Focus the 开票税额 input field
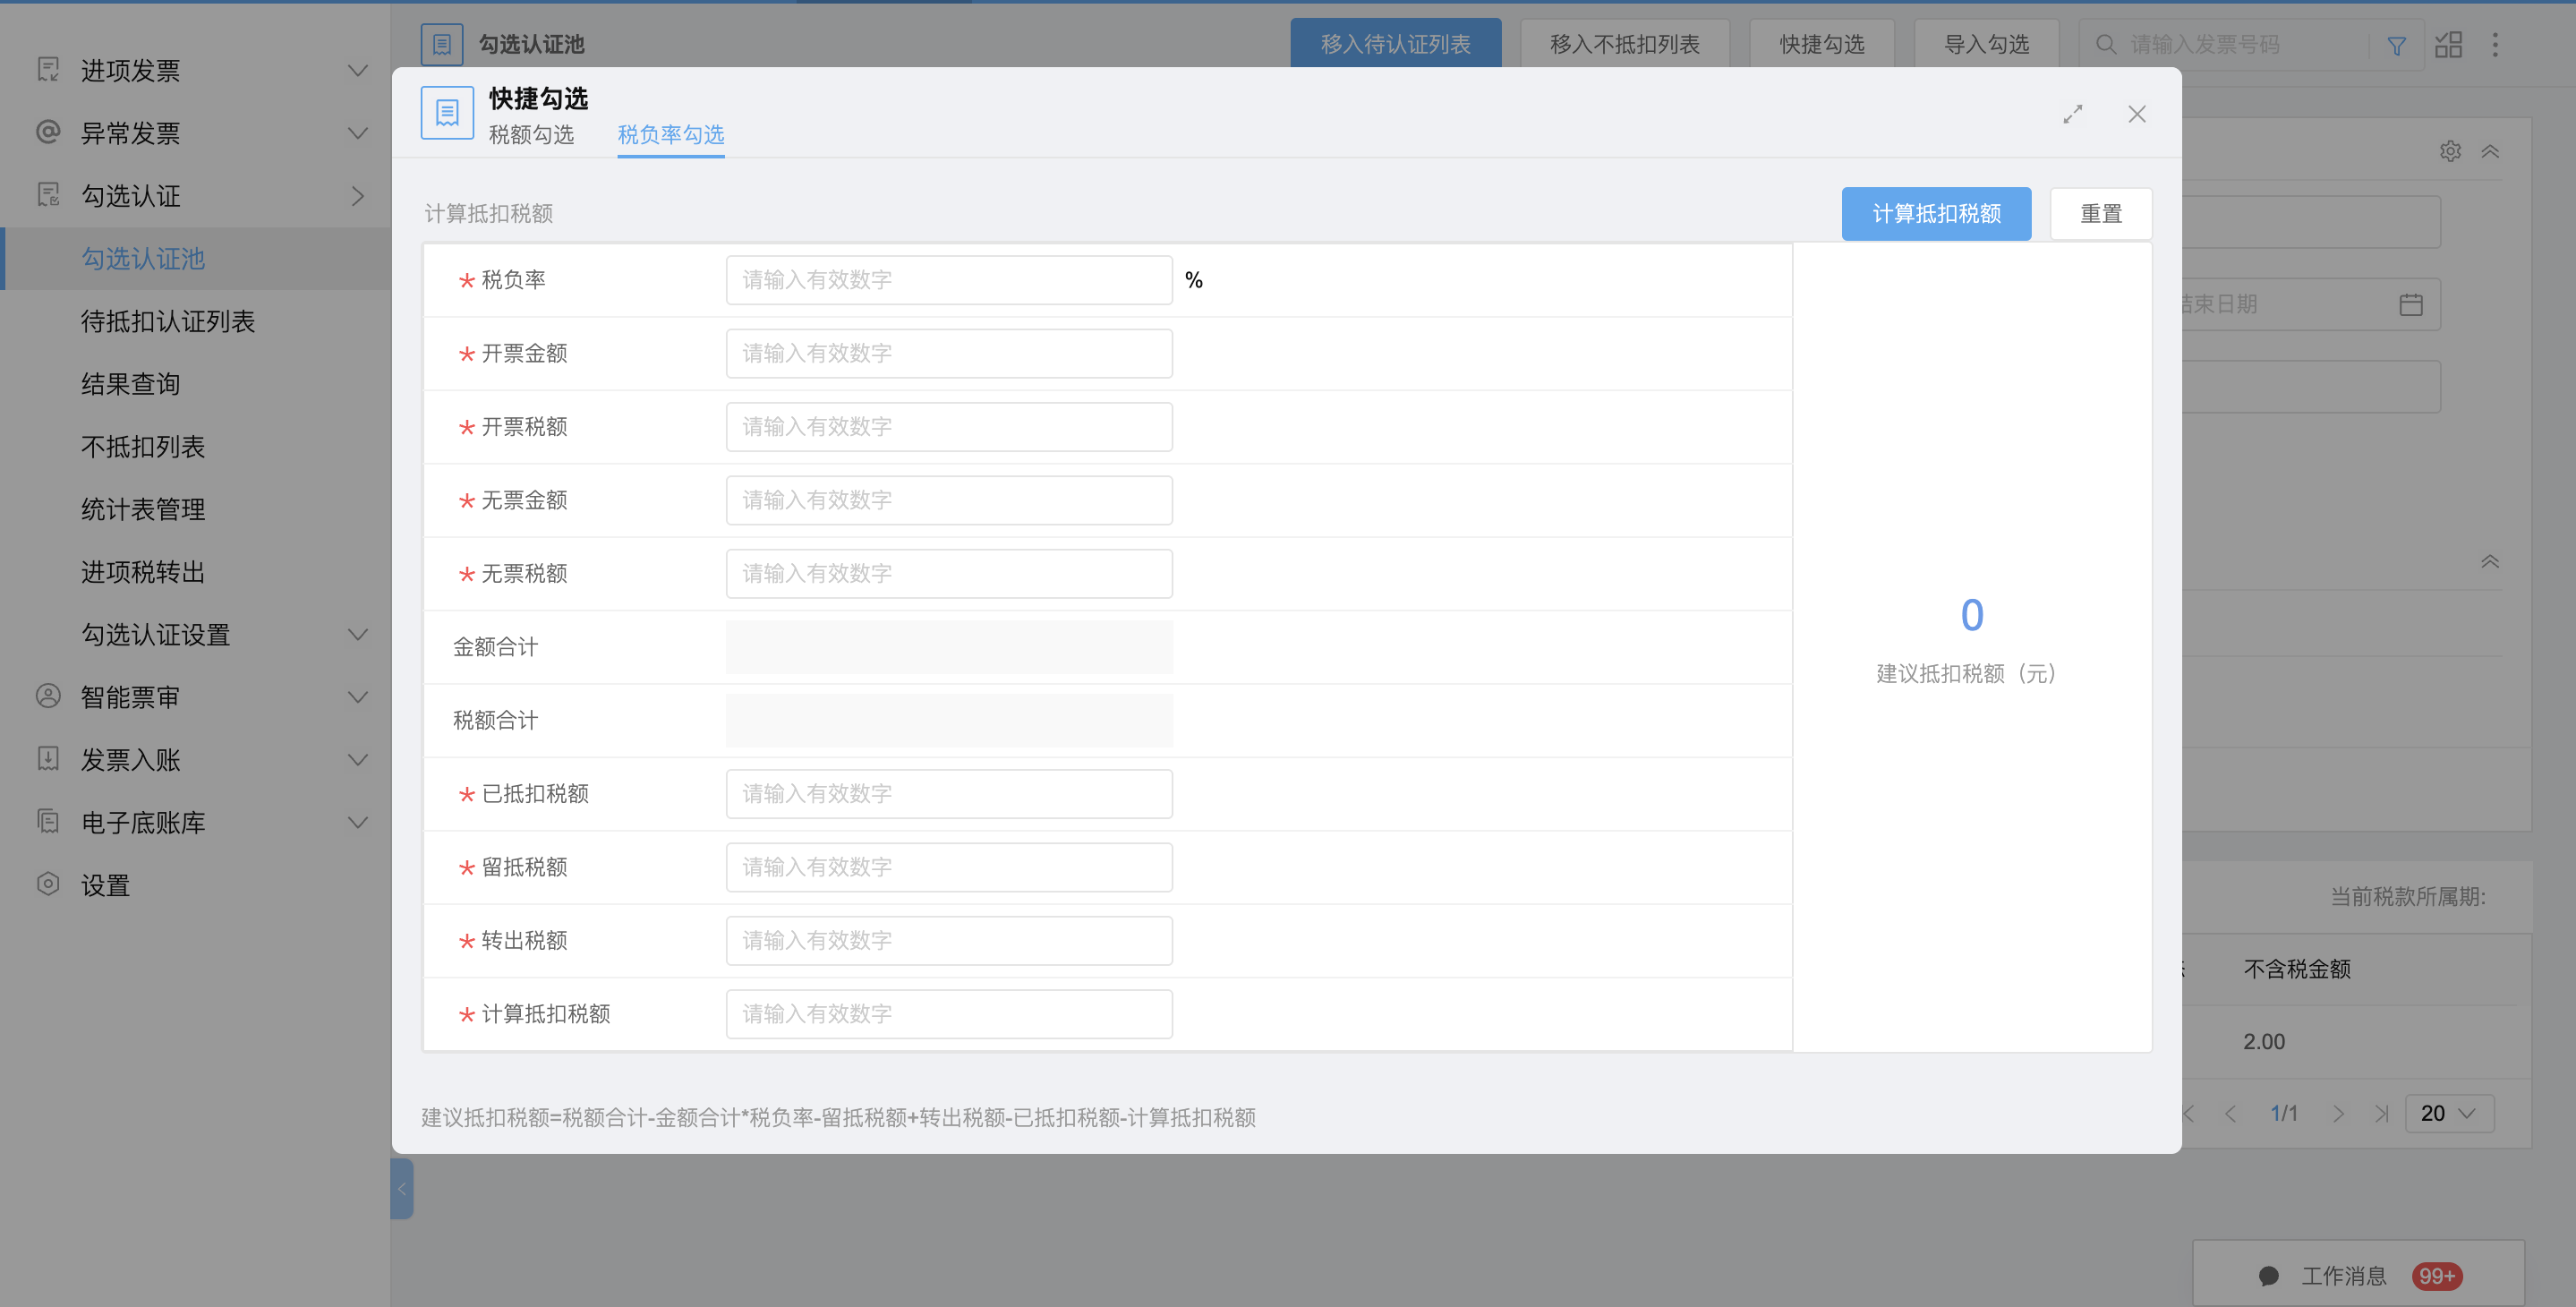This screenshot has height=1307, width=2576. point(949,427)
